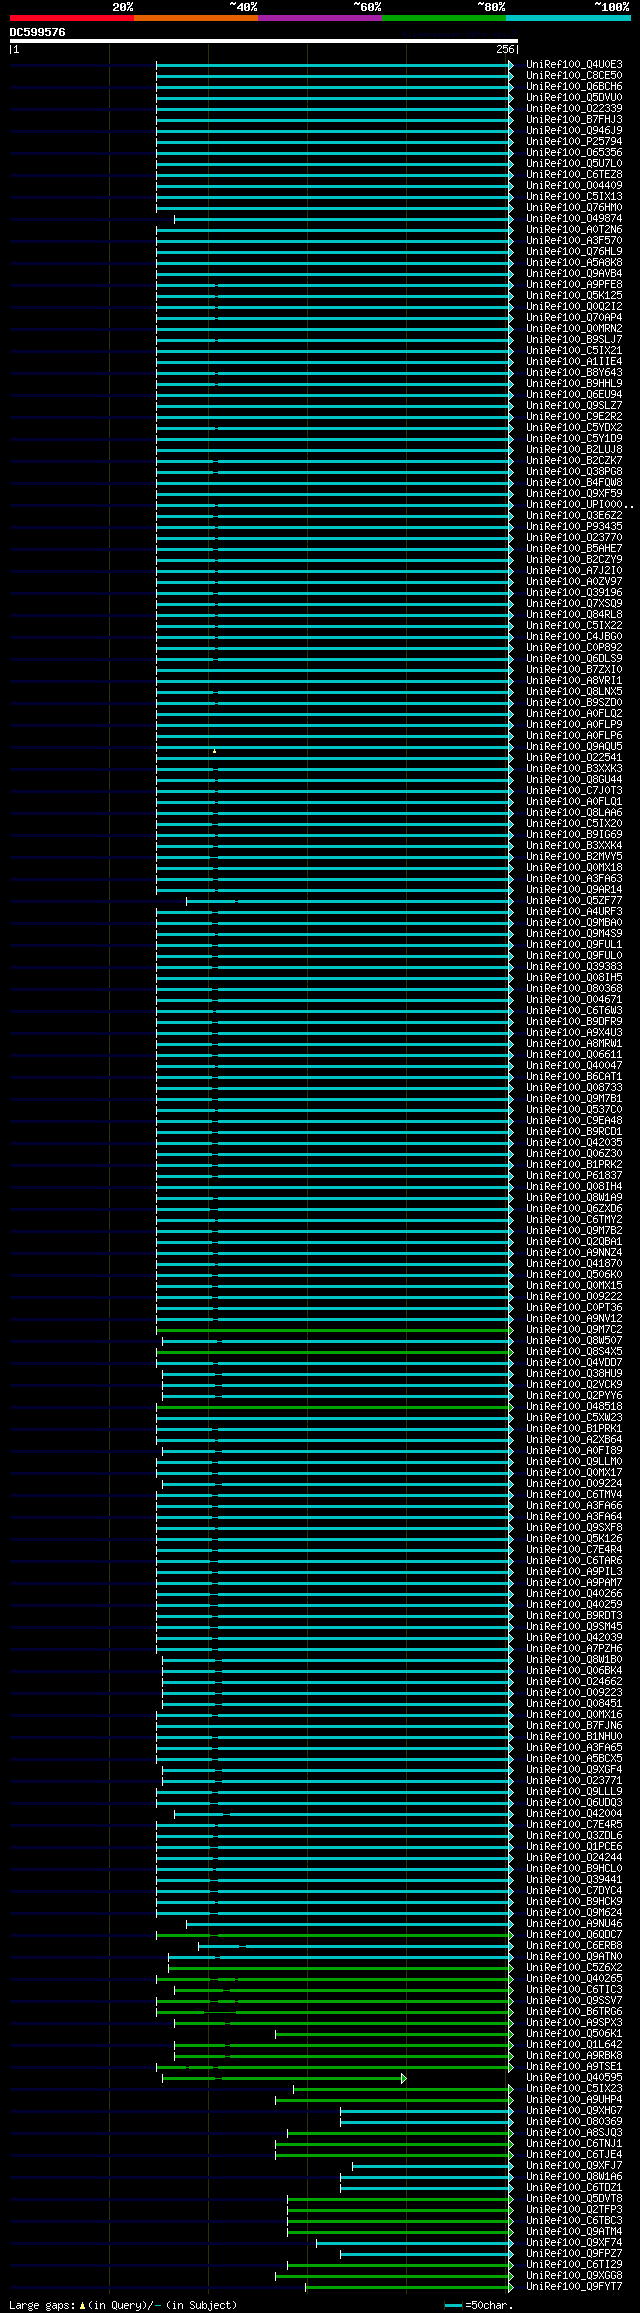Select label UniRef100_A9TSE1

pos(574,2067)
